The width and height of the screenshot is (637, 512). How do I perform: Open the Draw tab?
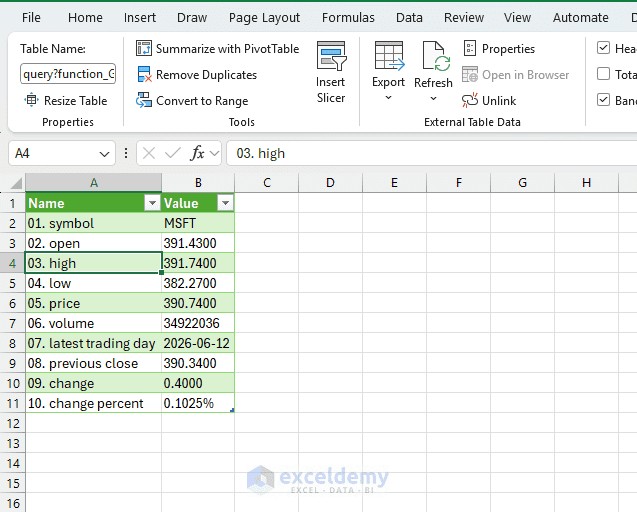pyautogui.click(x=192, y=18)
